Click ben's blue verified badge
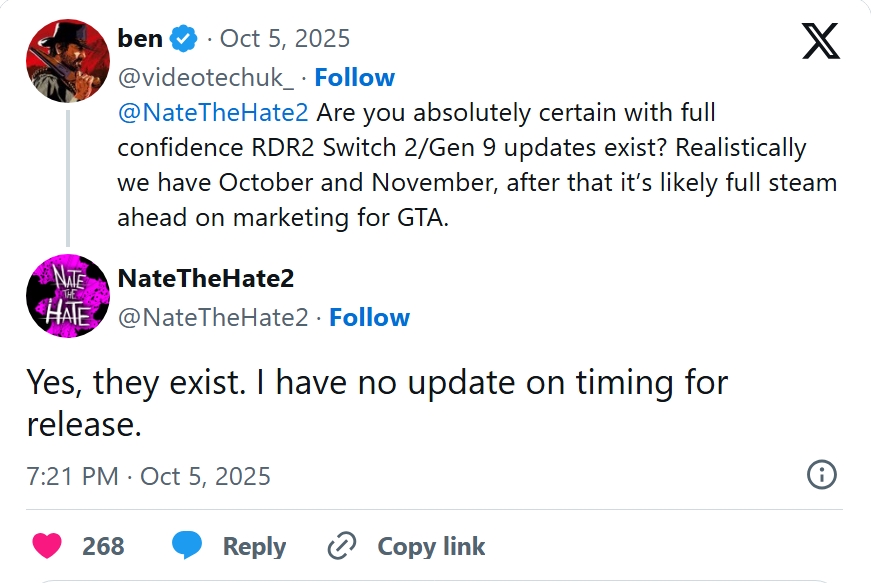871x583 pixels. [183, 39]
